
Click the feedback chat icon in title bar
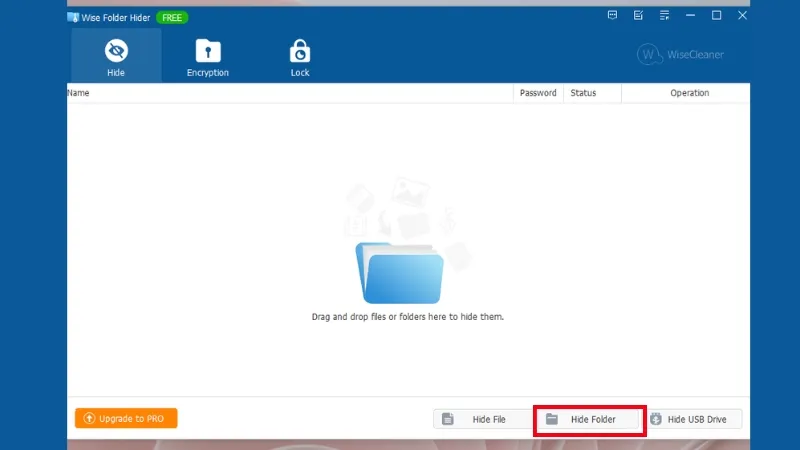click(612, 15)
